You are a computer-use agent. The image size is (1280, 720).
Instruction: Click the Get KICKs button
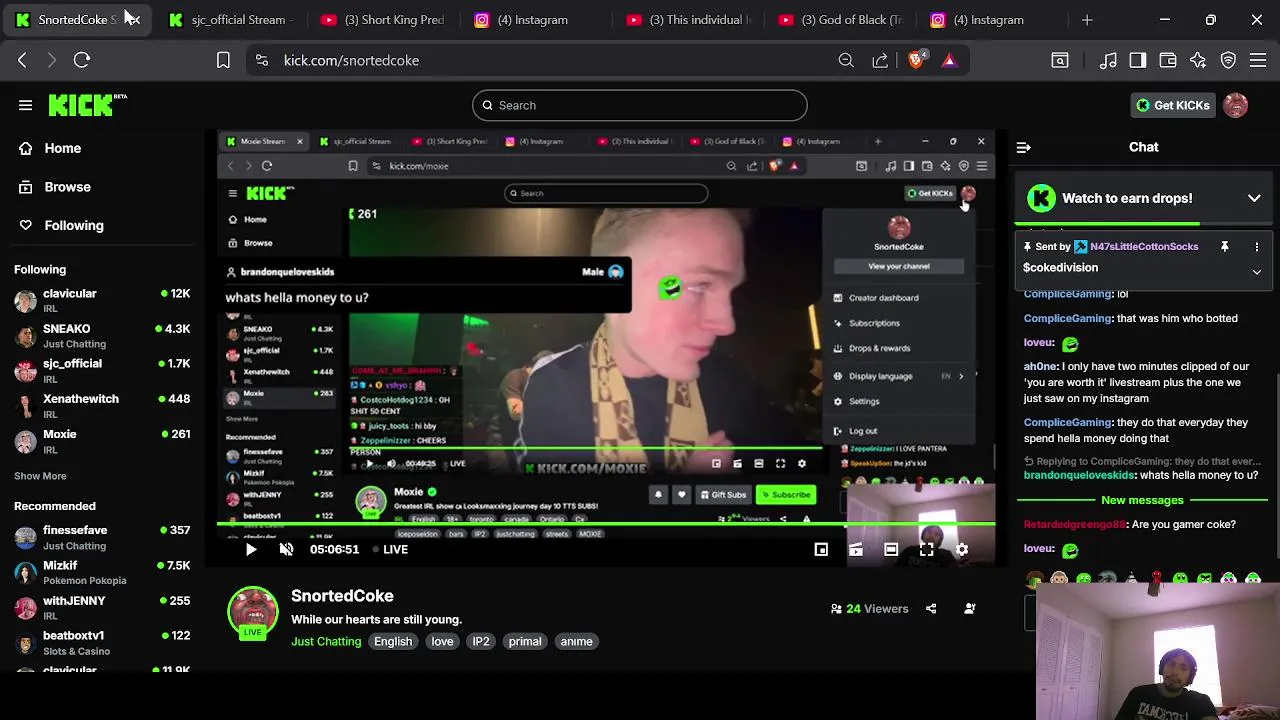[1172, 105]
